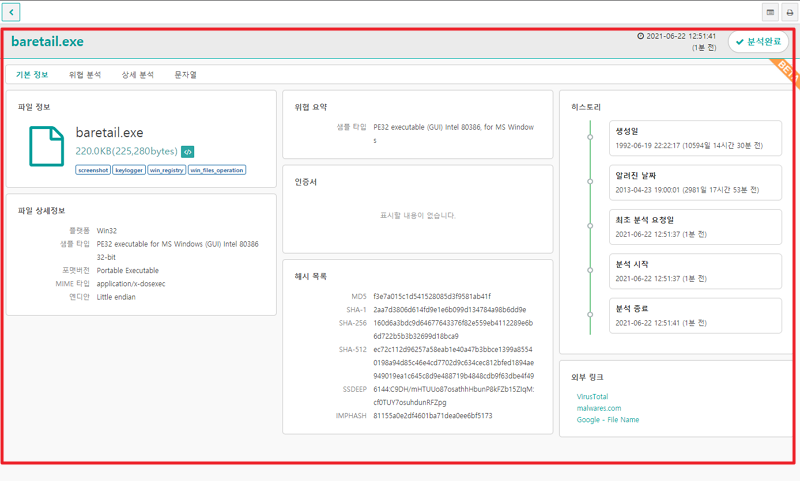Open the Google - File Name link
Image resolution: width=800 pixels, height=481 pixels.
click(608, 420)
